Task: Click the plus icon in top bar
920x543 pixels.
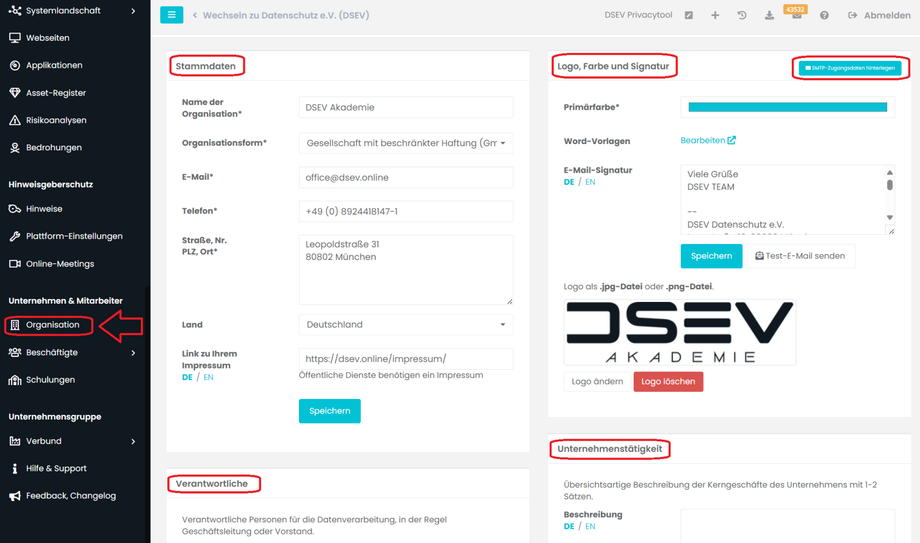Action: [715, 16]
